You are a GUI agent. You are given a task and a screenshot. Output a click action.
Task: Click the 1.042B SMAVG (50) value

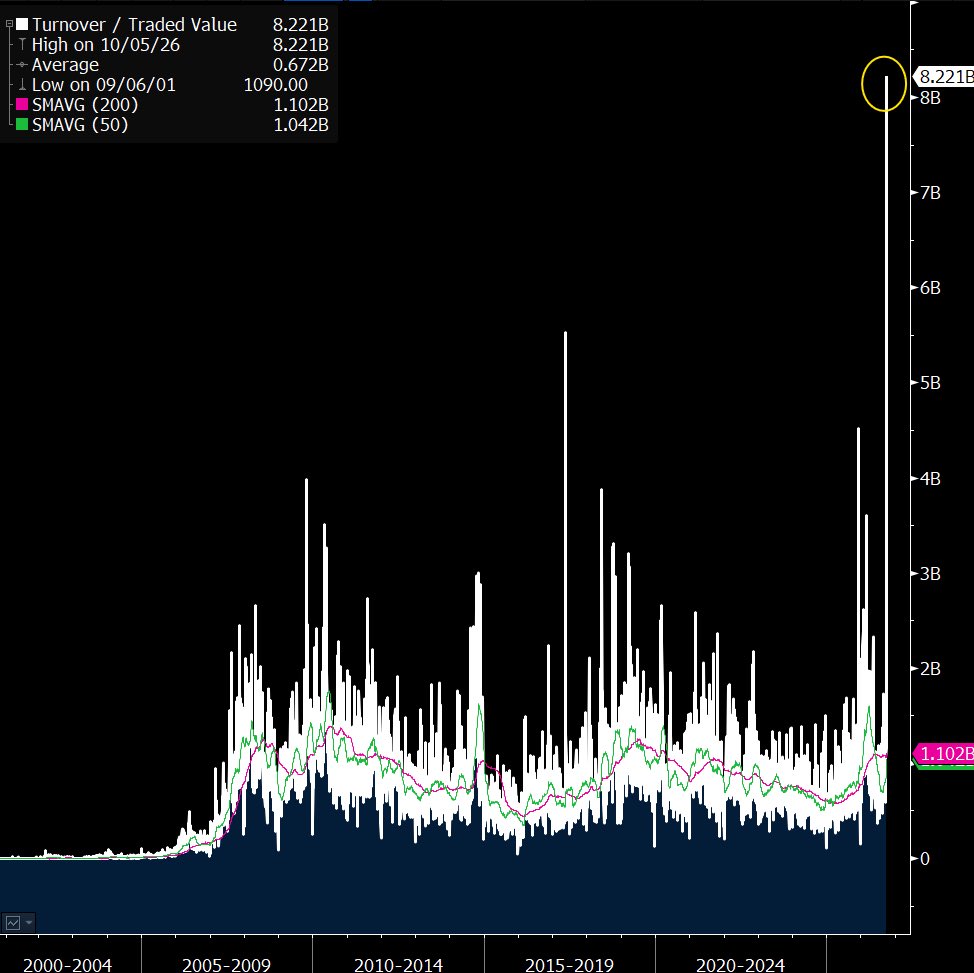(301, 124)
